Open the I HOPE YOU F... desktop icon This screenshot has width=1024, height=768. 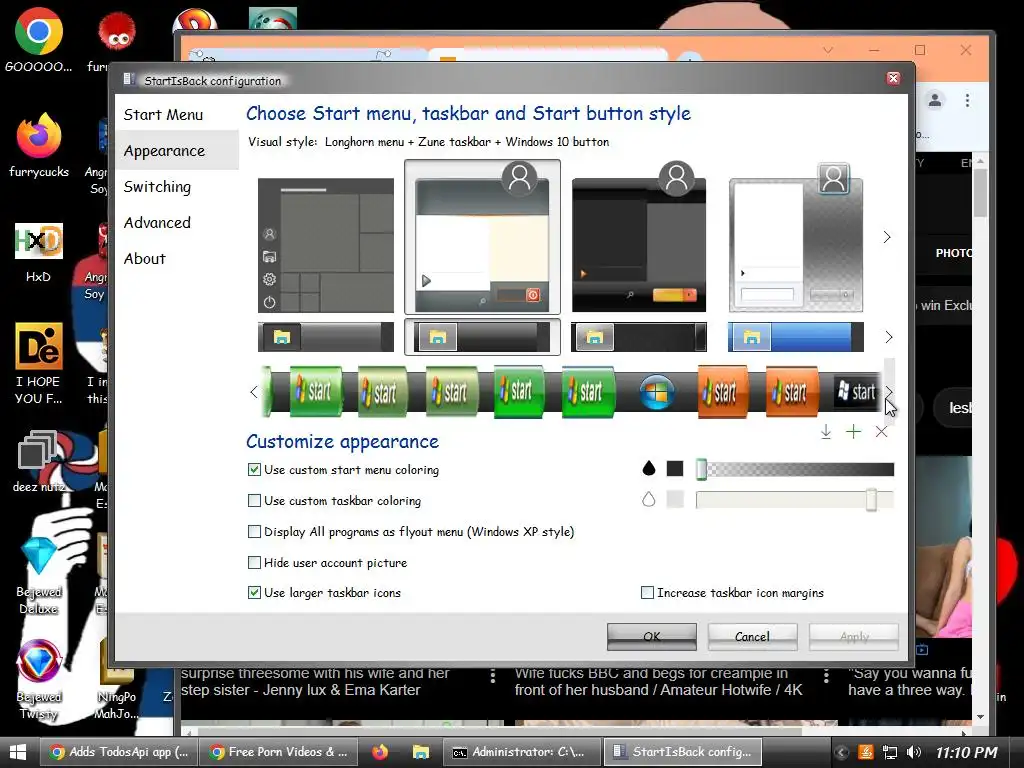39,363
